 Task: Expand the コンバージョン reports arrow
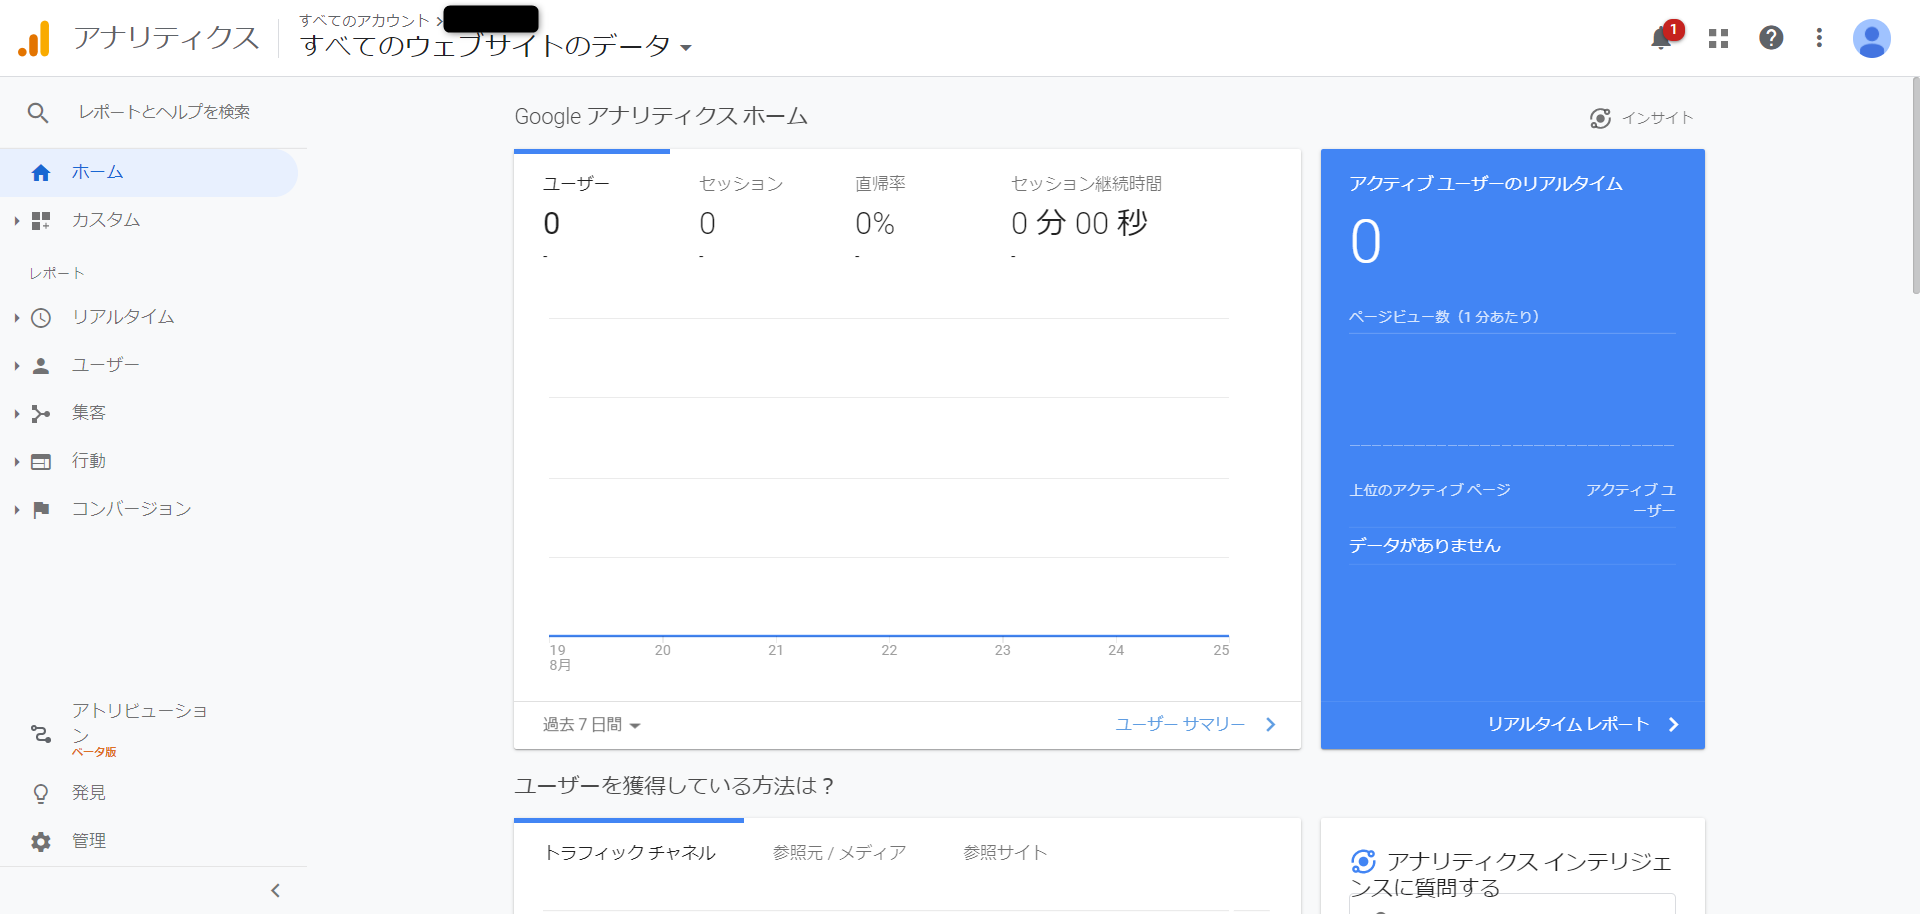(x=17, y=510)
